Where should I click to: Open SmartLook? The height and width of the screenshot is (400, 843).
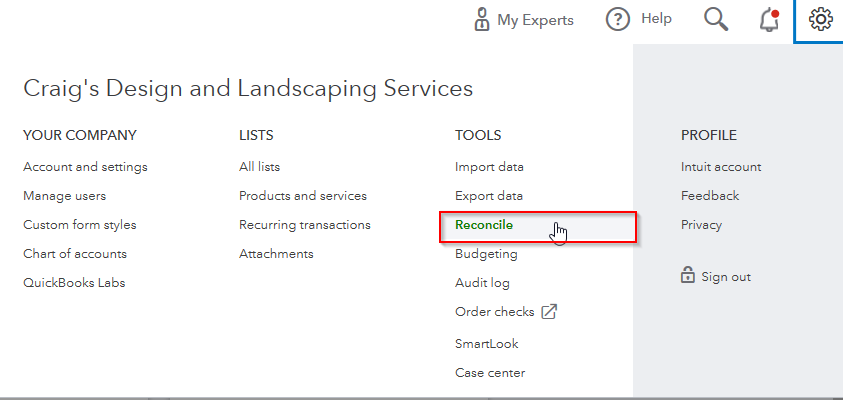487,344
